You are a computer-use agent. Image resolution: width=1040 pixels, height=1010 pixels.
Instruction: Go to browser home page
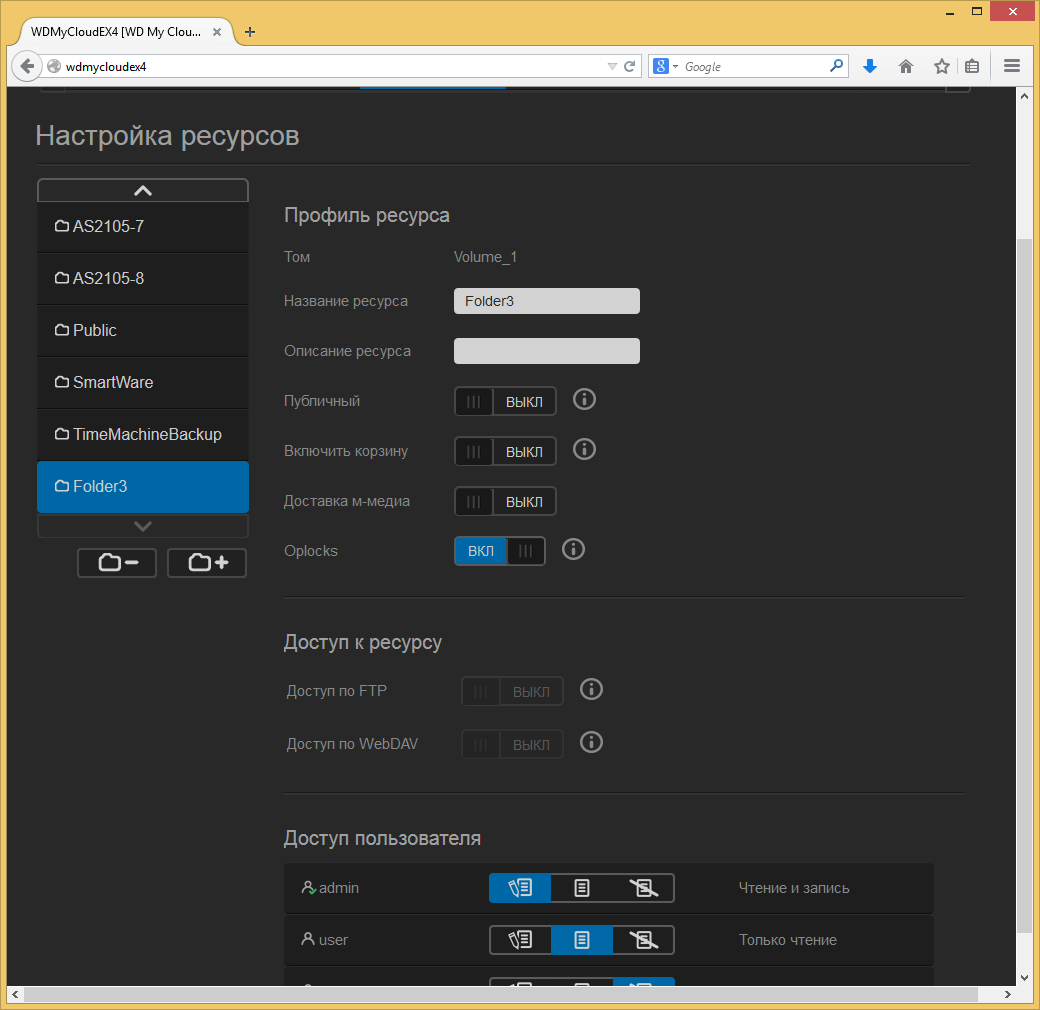click(x=906, y=66)
